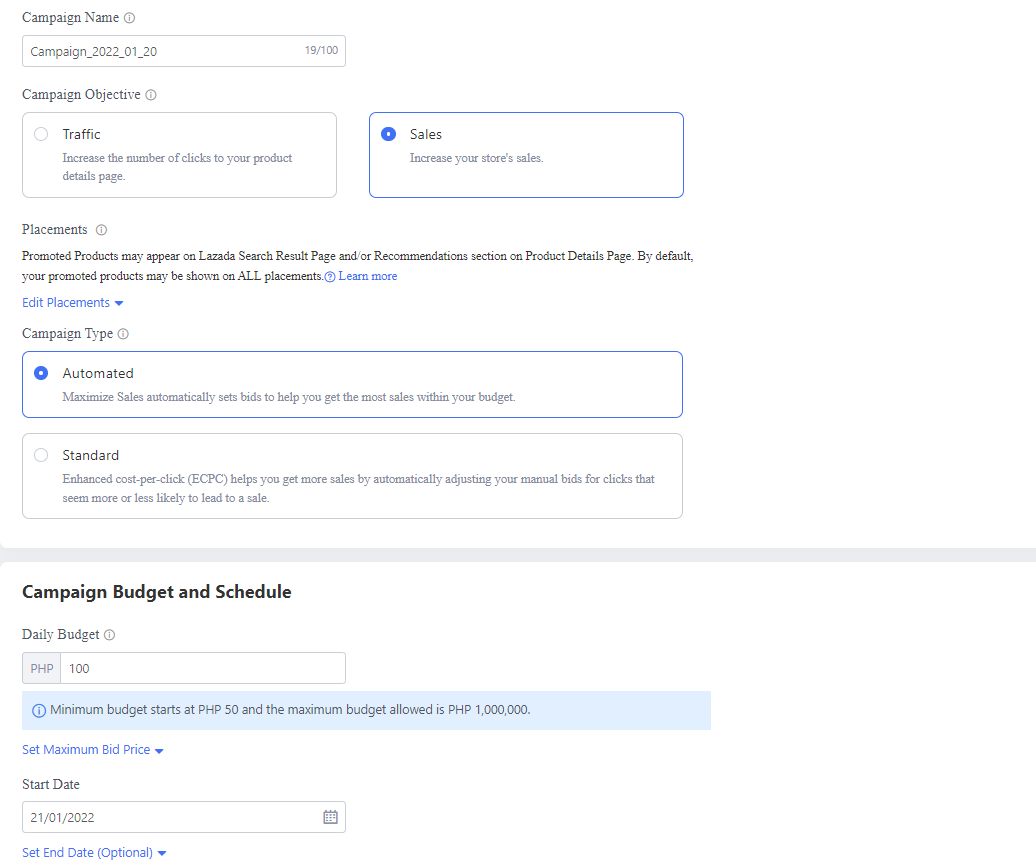Select the Sales objective radio button
This screenshot has width=1036, height=866.
point(388,134)
